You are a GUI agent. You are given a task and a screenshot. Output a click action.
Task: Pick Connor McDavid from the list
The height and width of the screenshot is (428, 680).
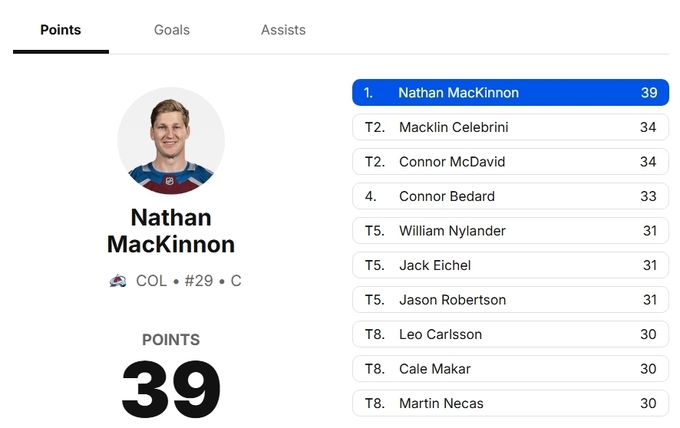click(510, 162)
